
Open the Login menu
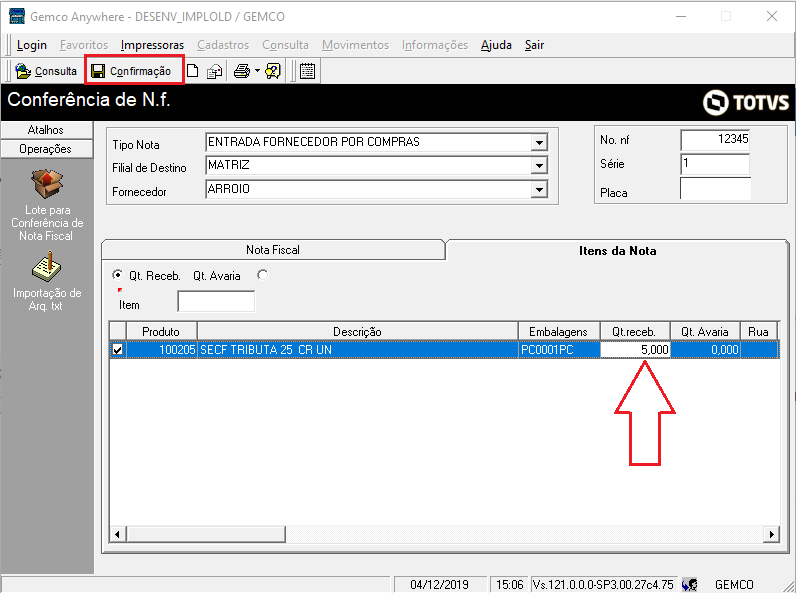pyautogui.click(x=31, y=45)
